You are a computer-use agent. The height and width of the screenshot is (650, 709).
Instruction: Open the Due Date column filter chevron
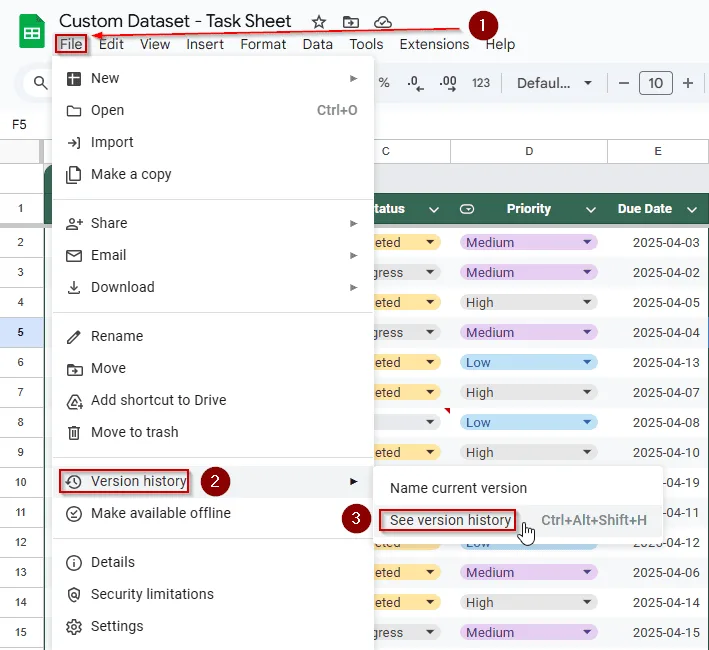[691, 209]
